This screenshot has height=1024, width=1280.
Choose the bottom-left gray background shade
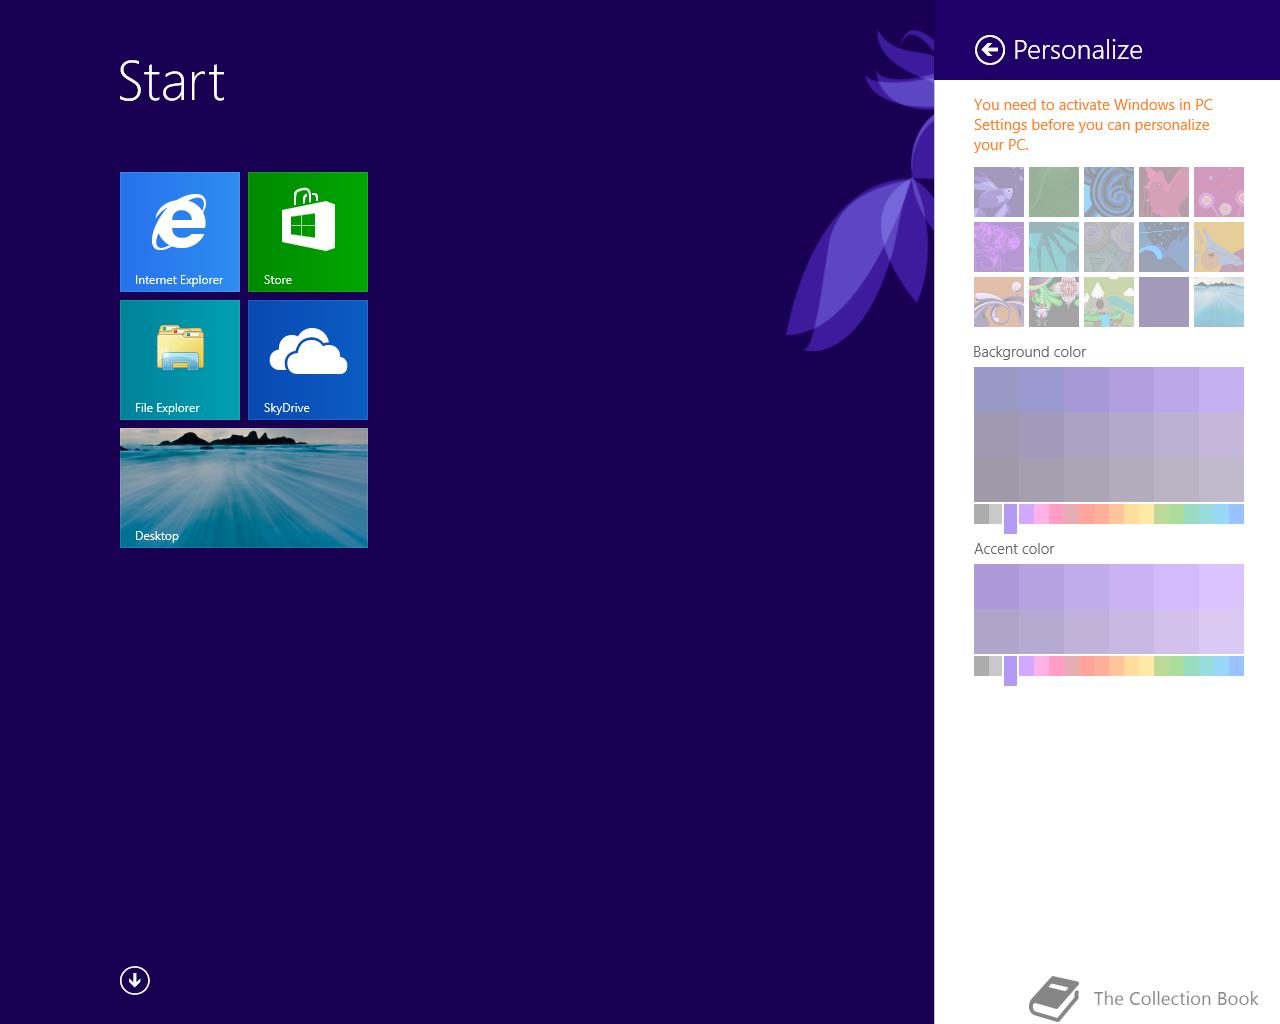click(x=996, y=479)
